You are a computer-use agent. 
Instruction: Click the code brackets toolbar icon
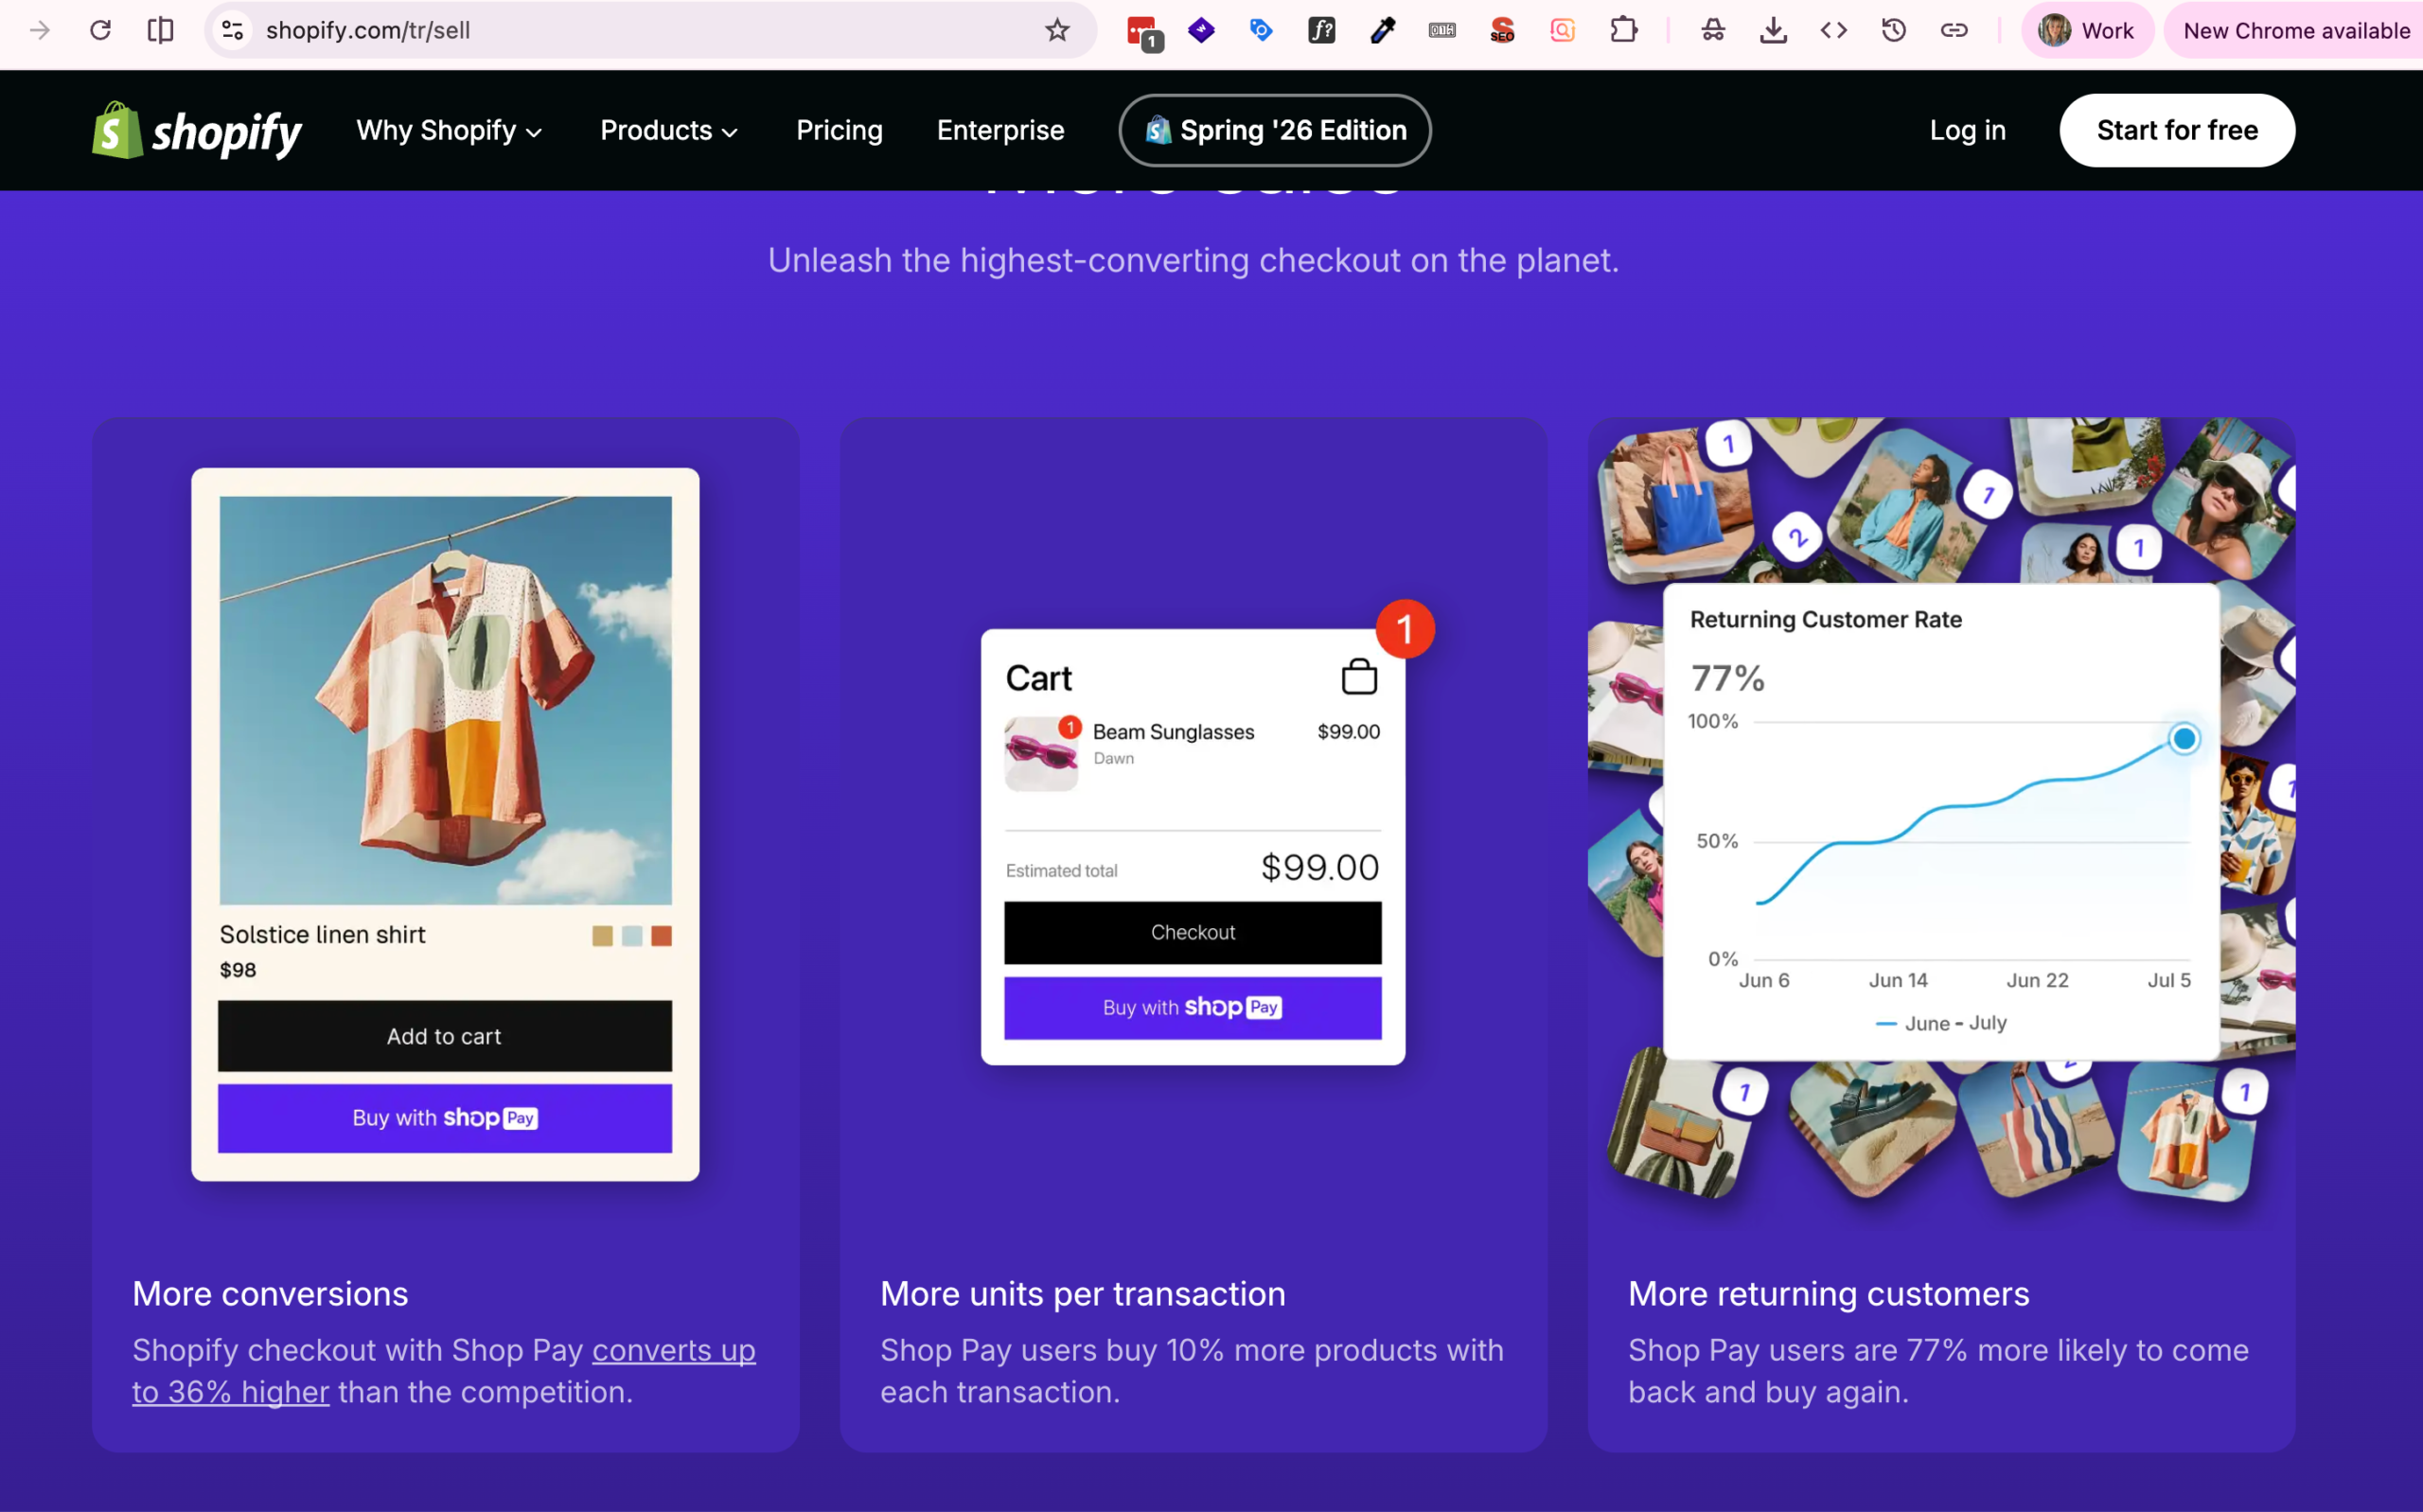(1833, 30)
